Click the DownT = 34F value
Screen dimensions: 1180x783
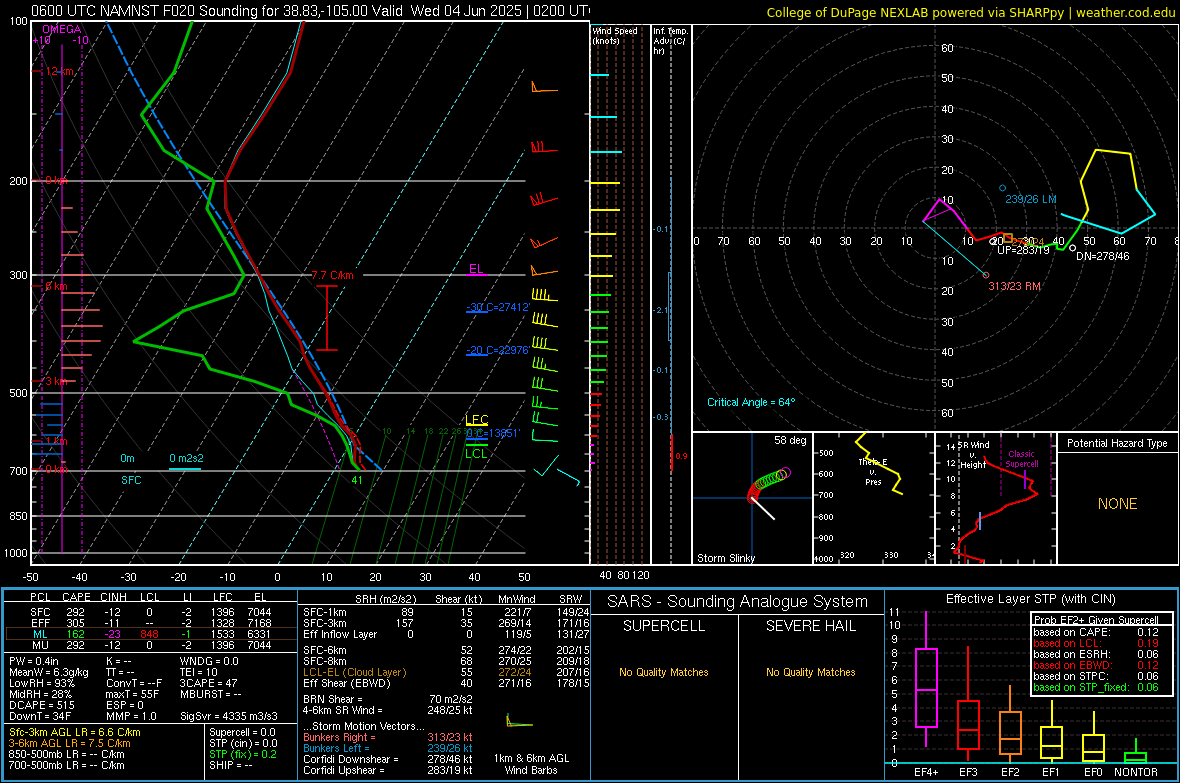tap(40, 716)
